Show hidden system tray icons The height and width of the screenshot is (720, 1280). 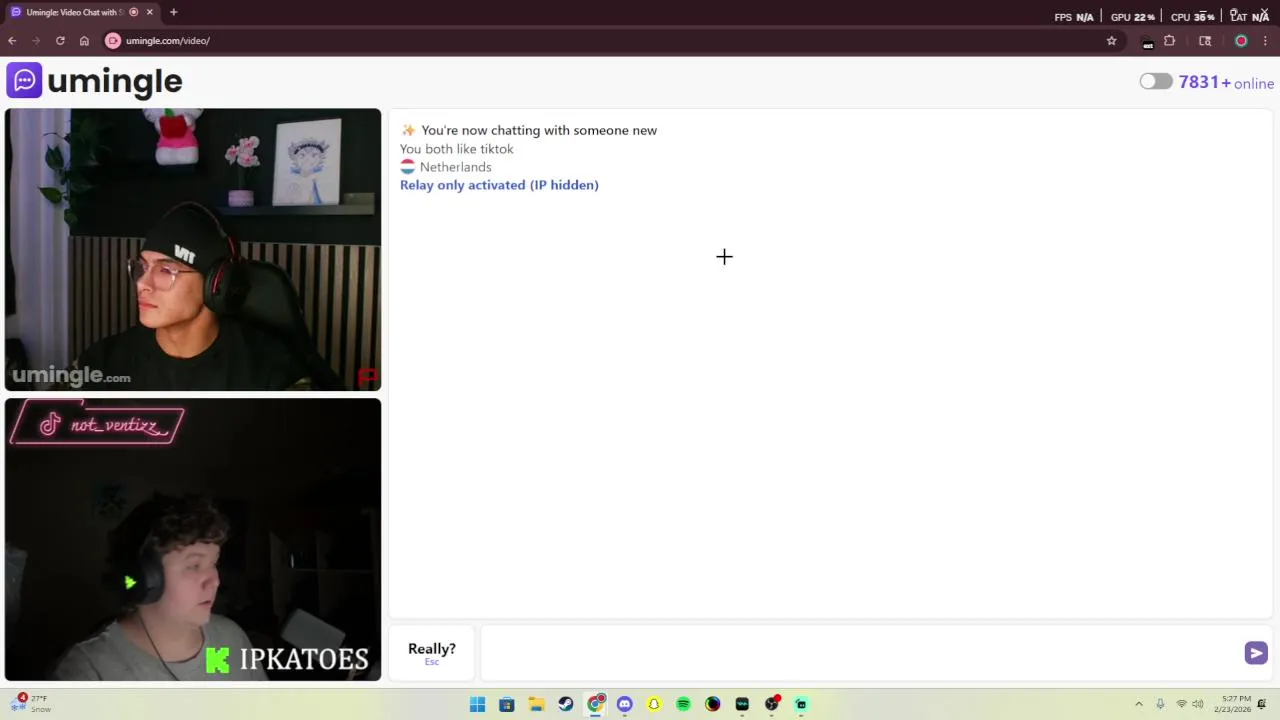pos(1138,704)
